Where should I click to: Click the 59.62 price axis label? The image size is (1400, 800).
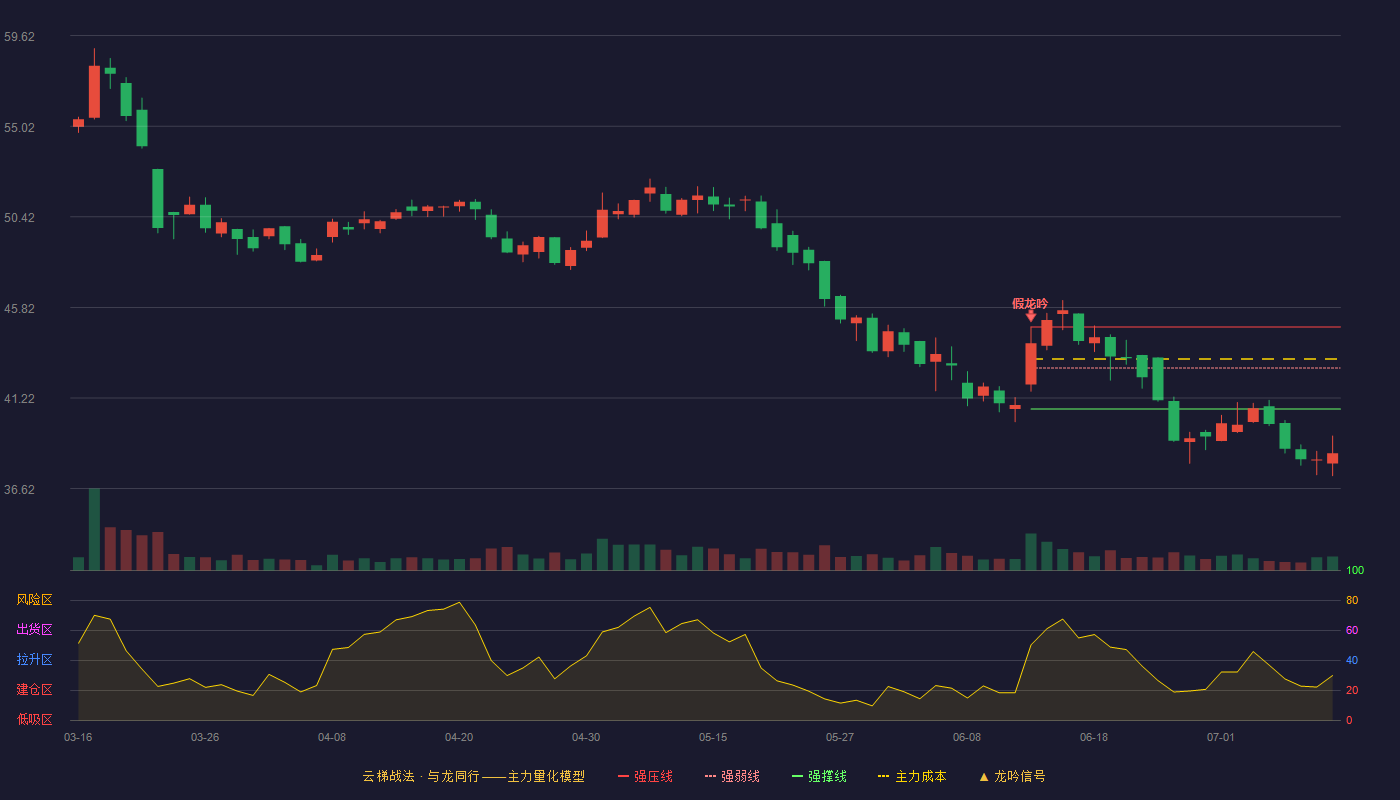[x=19, y=37]
